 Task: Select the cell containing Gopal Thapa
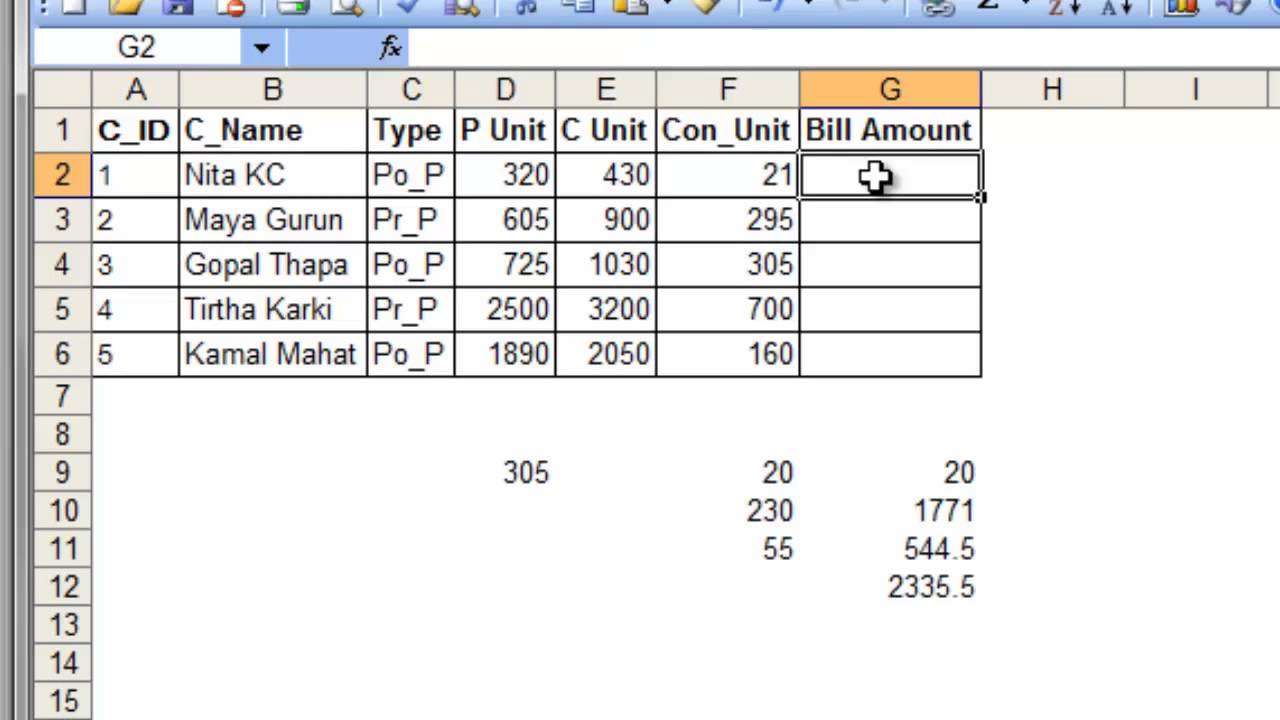pos(273,265)
